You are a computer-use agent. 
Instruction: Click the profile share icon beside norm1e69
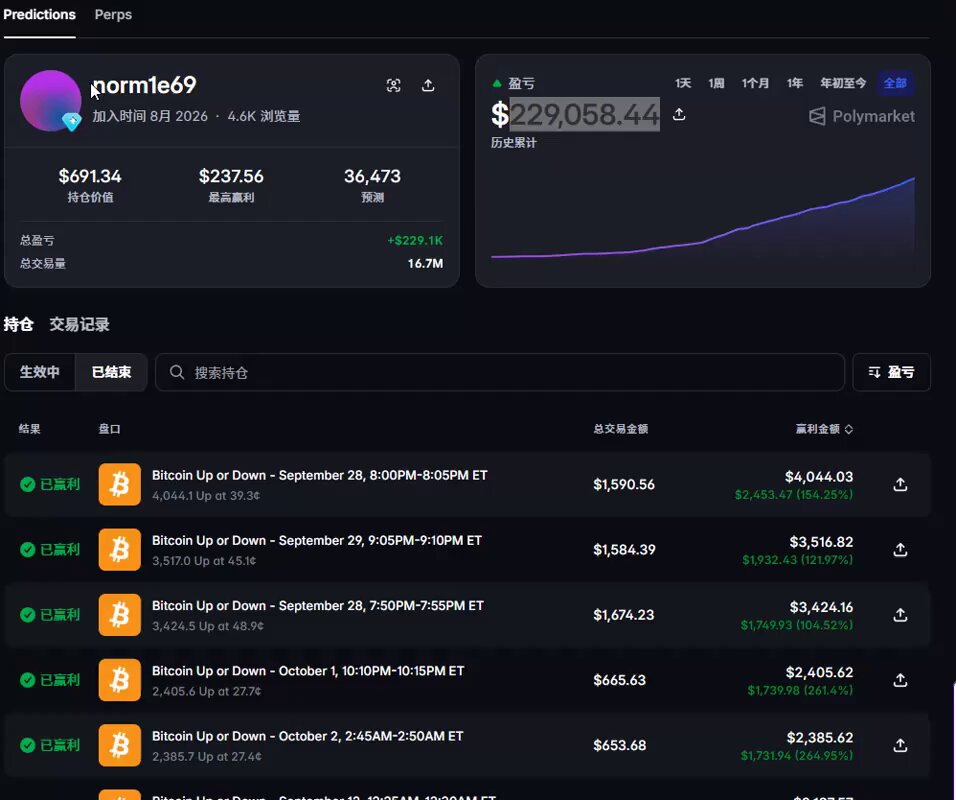(x=428, y=85)
